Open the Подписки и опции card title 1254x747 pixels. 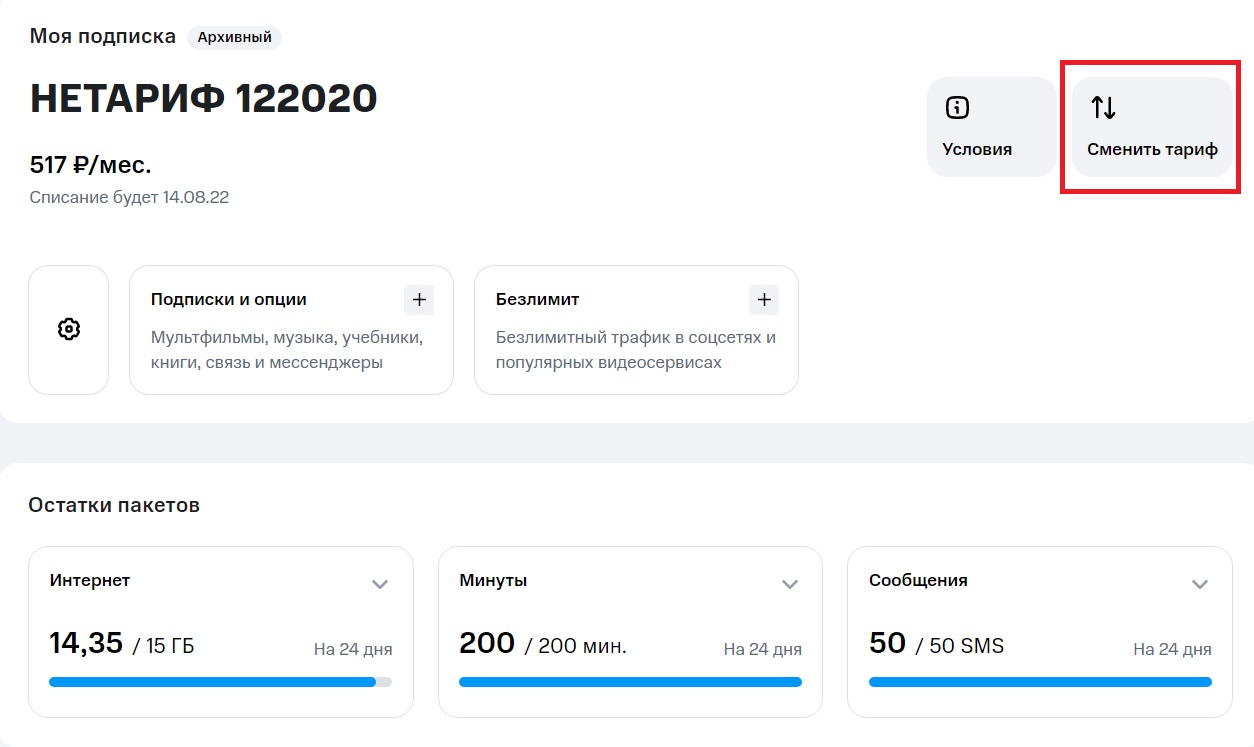(x=229, y=299)
